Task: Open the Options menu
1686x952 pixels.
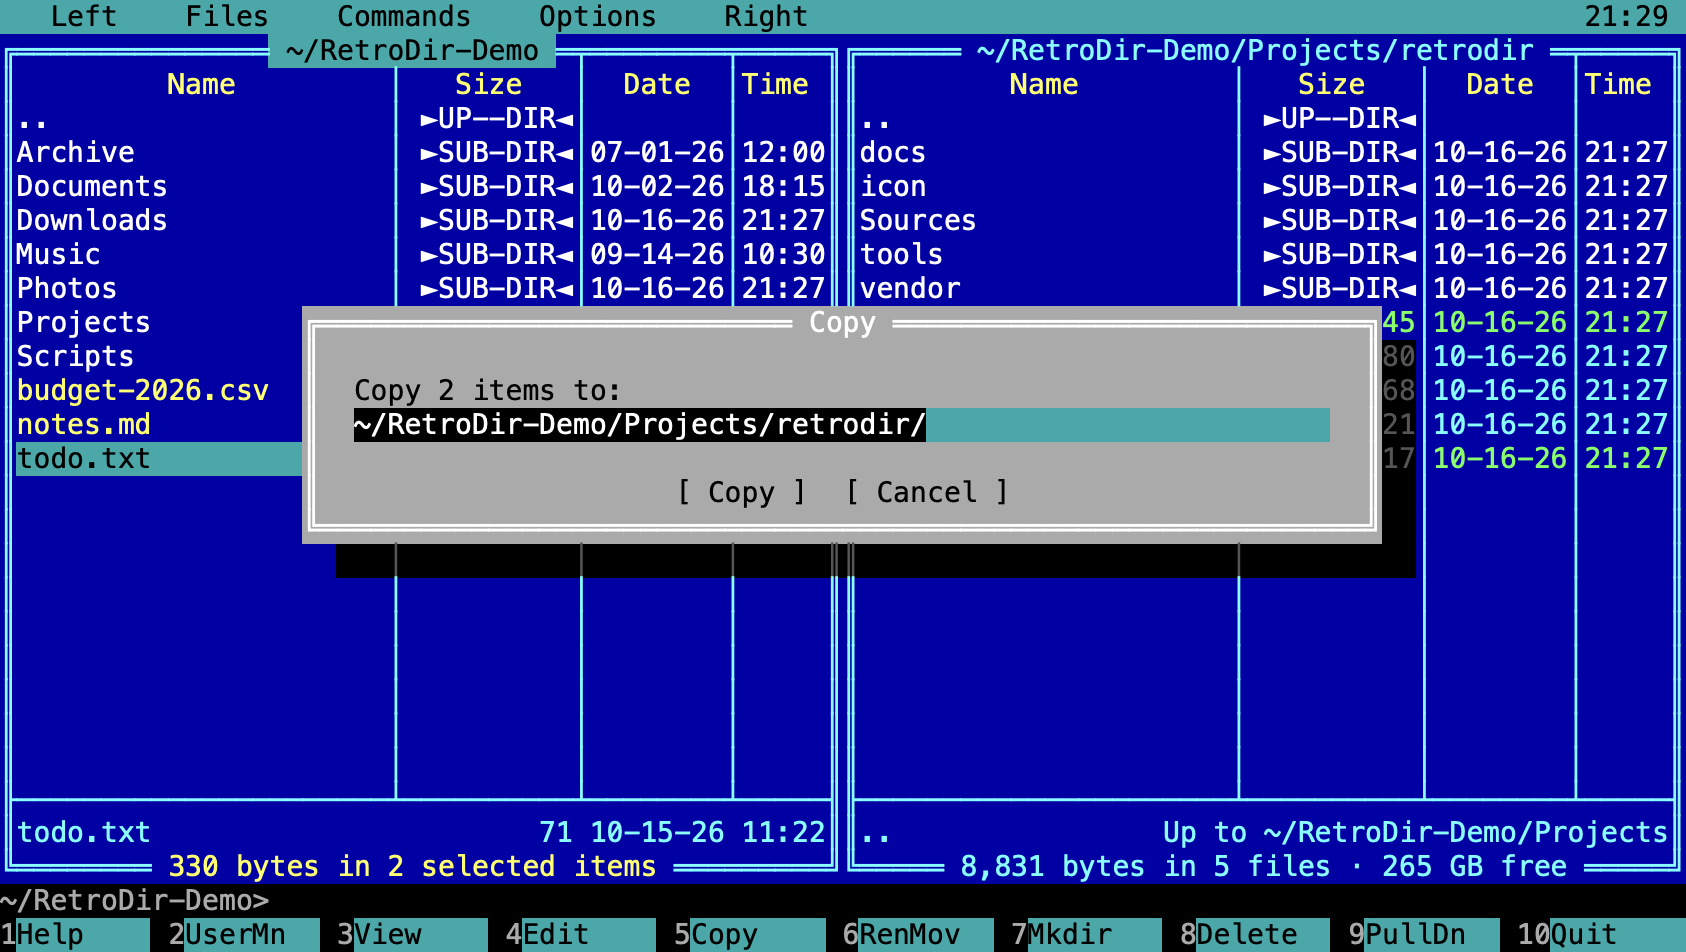Action: [x=598, y=16]
